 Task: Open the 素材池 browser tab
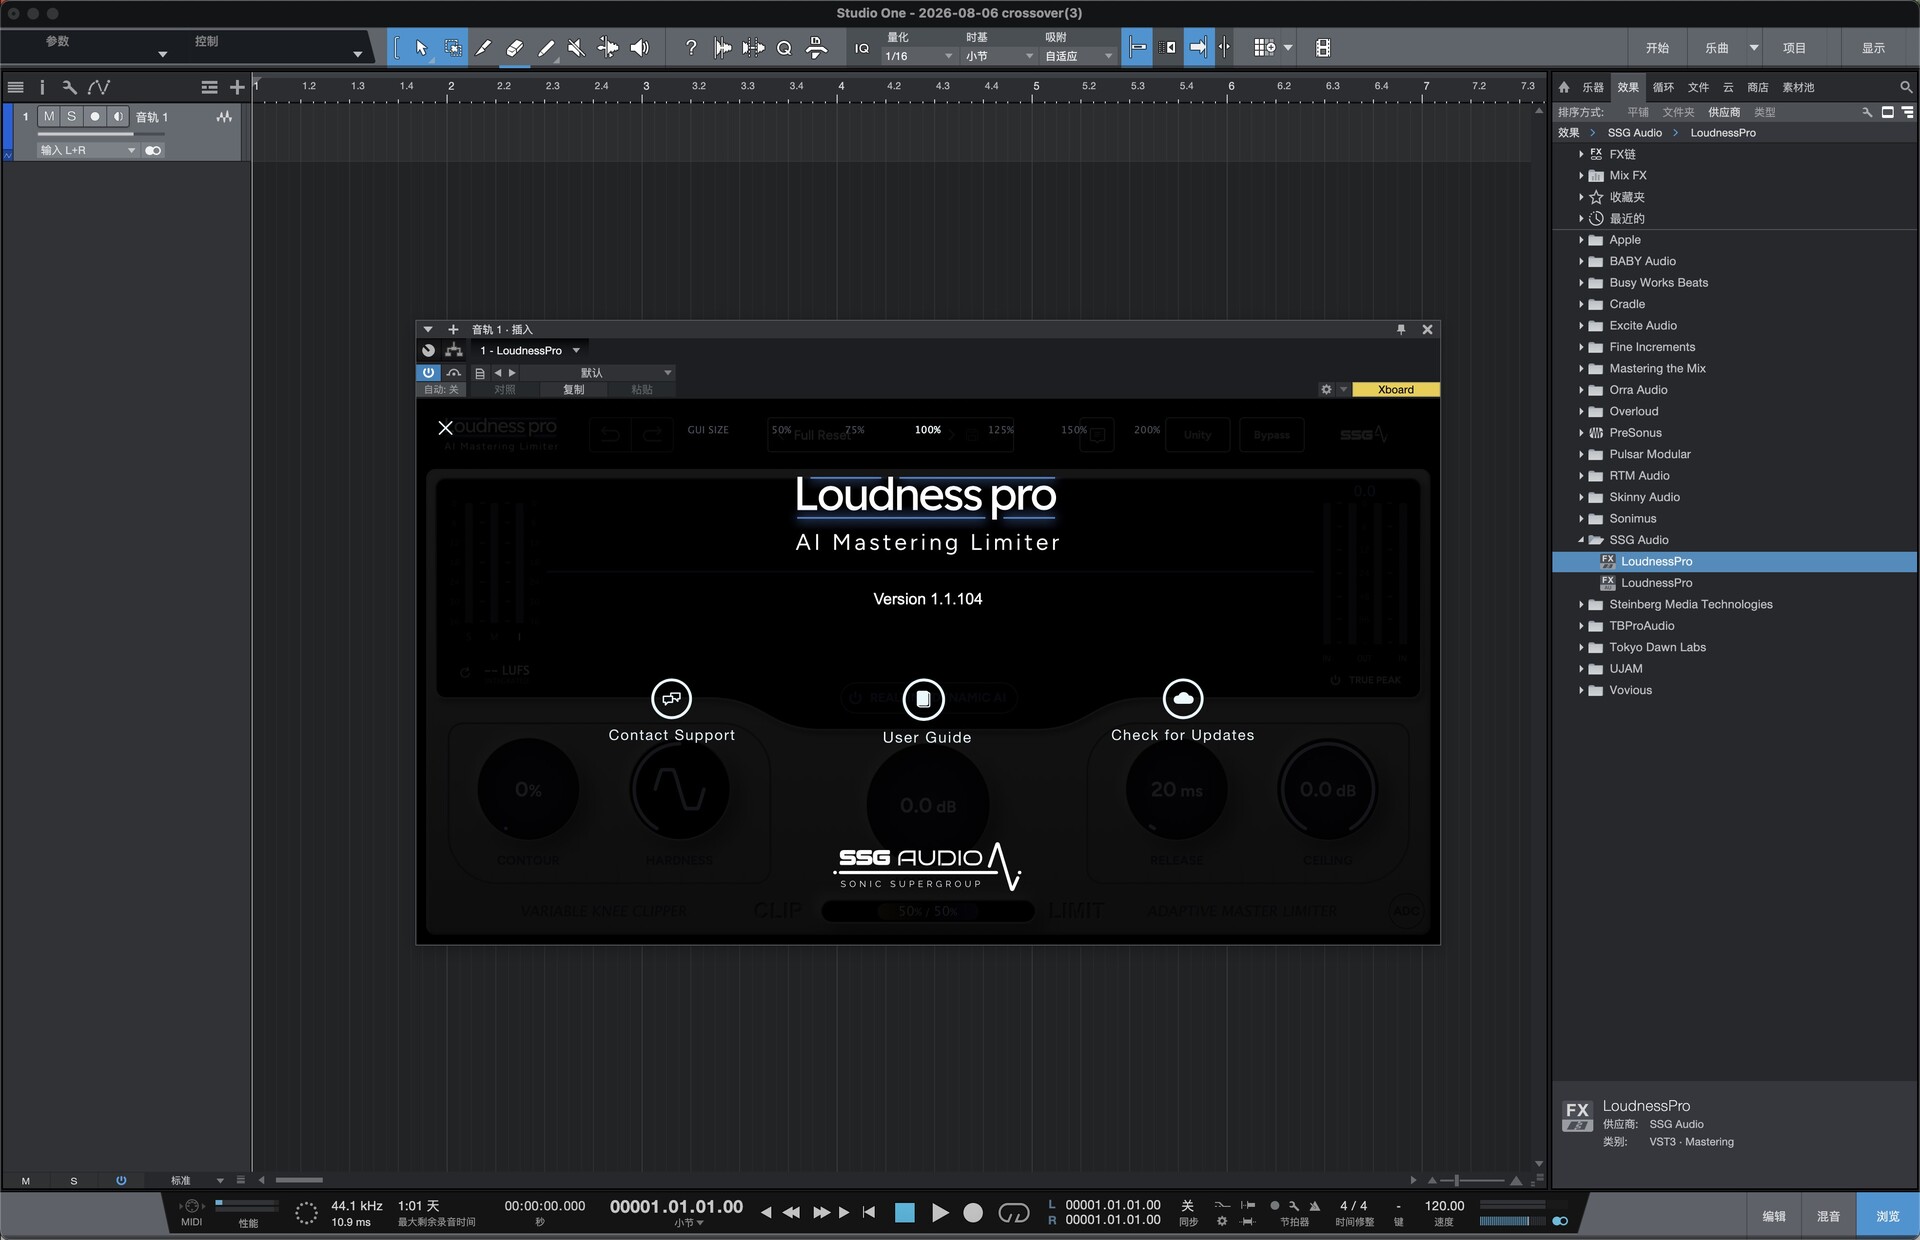pyautogui.click(x=1798, y=87)
